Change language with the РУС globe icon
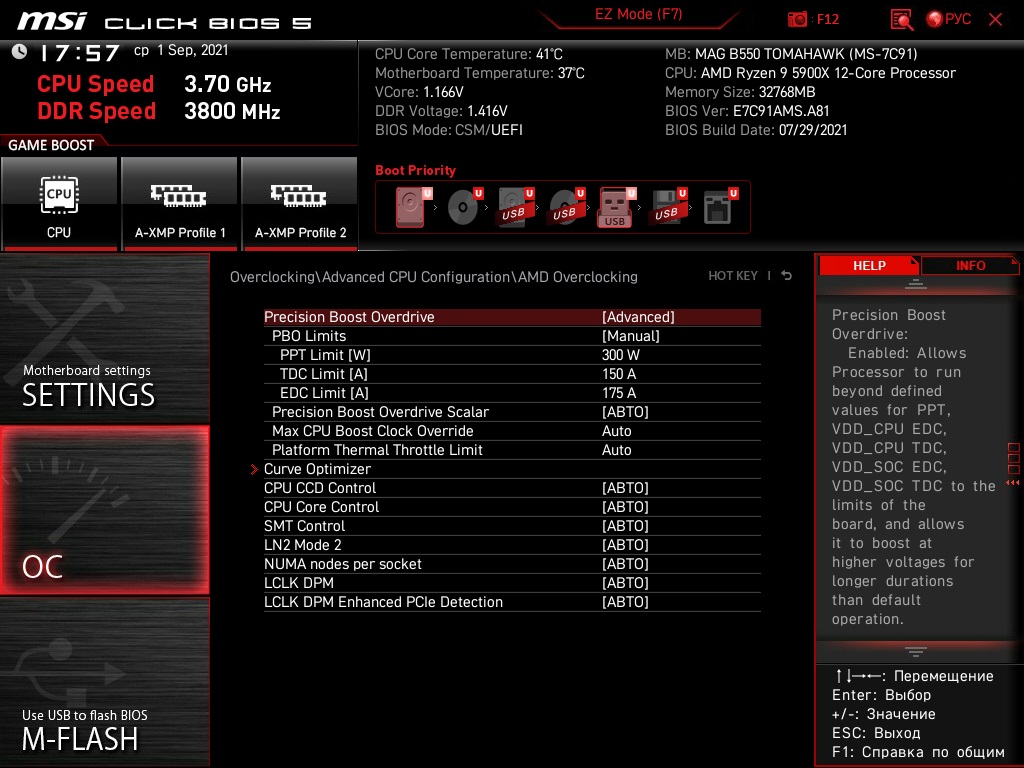 pos(949,19)
